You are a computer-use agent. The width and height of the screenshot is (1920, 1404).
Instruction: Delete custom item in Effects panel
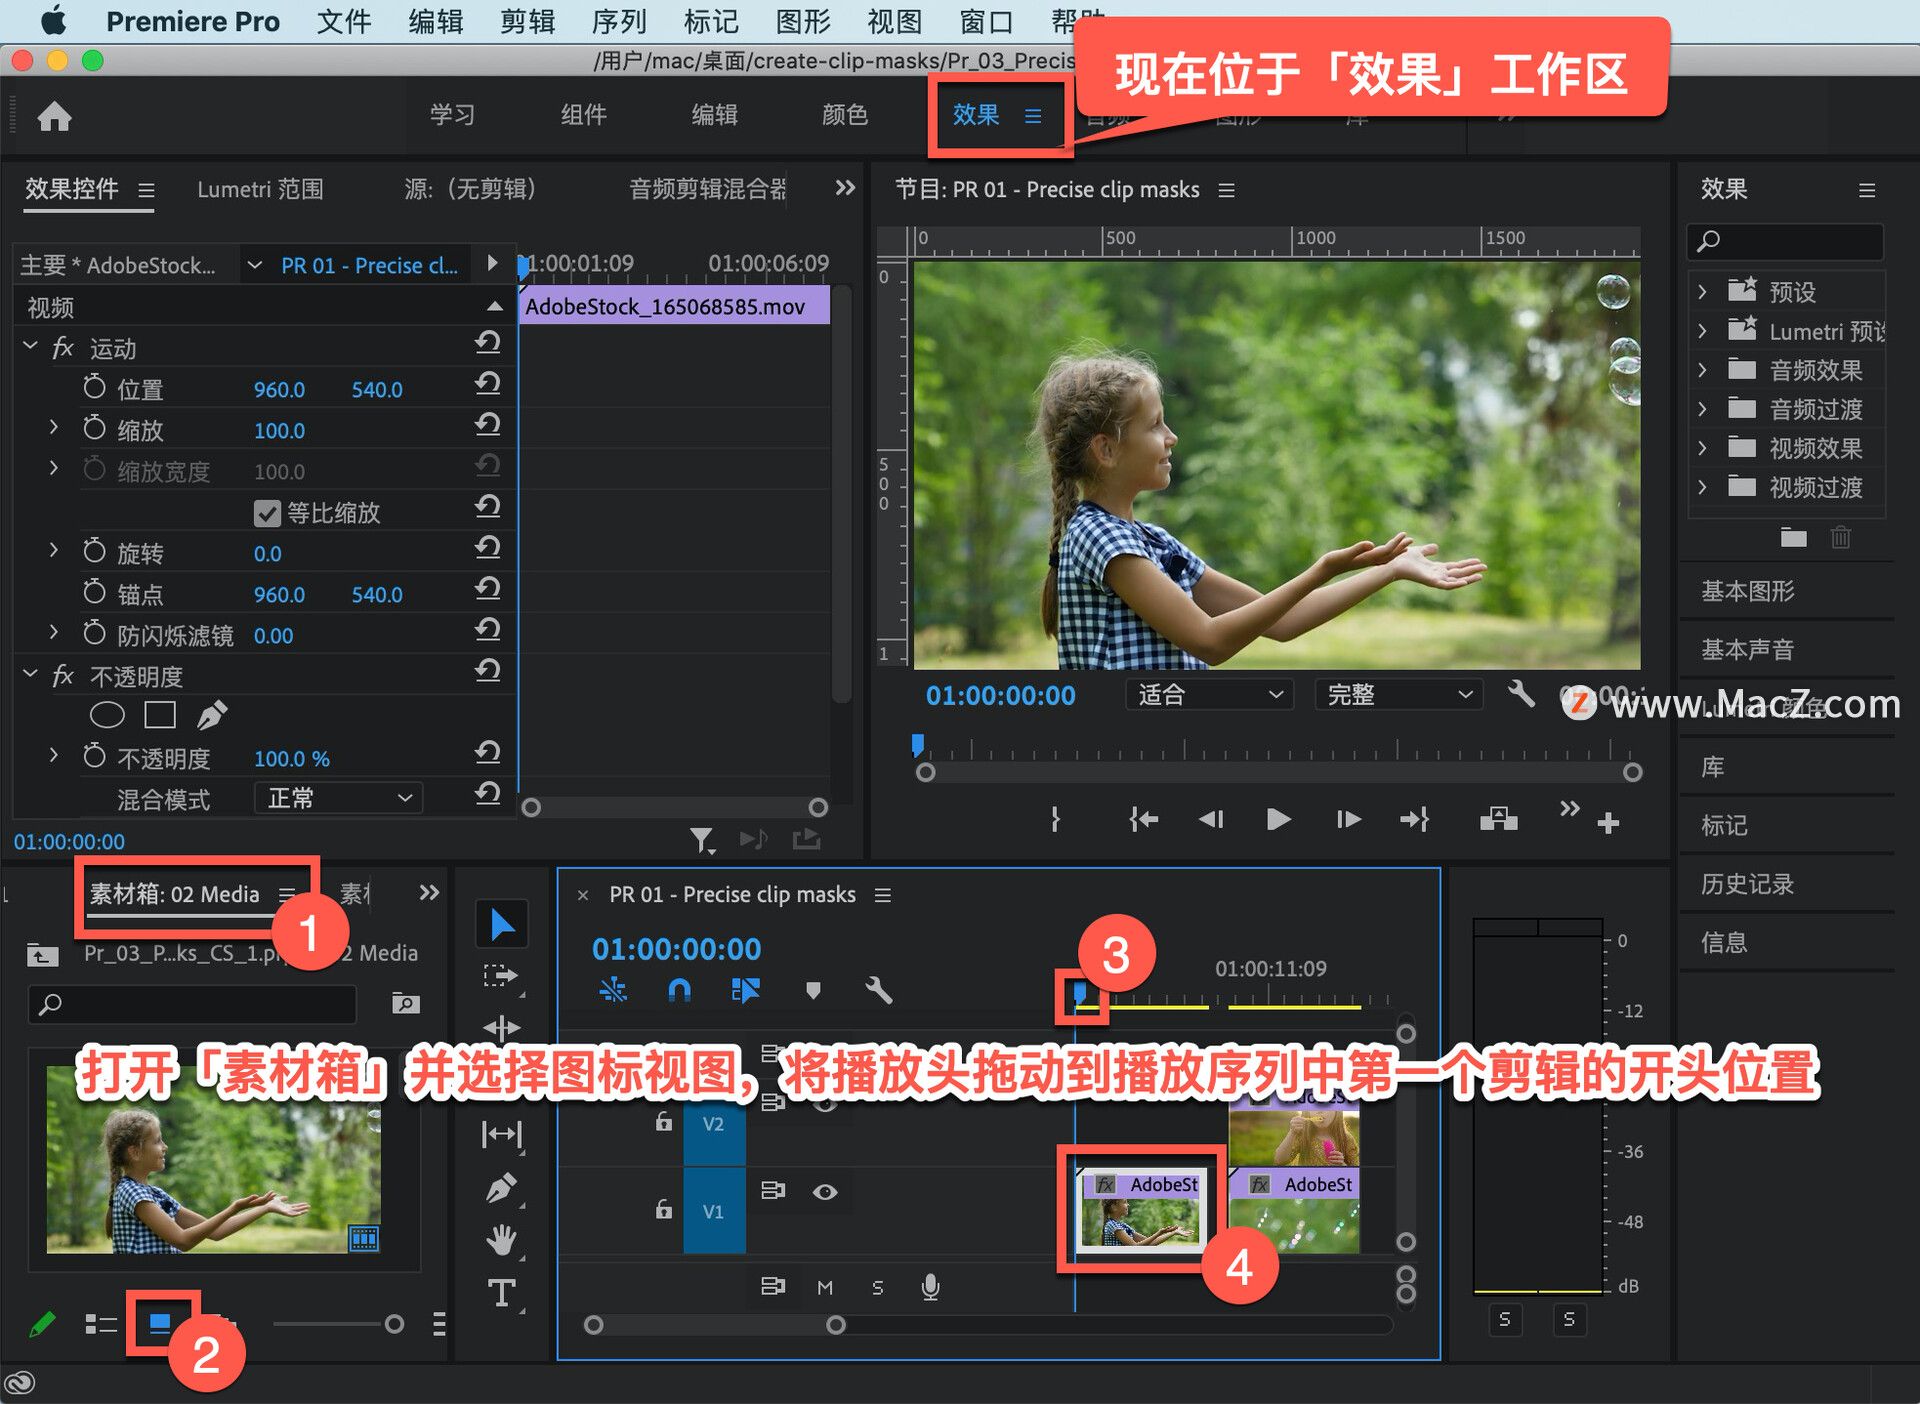click(x=1841, y=538)
